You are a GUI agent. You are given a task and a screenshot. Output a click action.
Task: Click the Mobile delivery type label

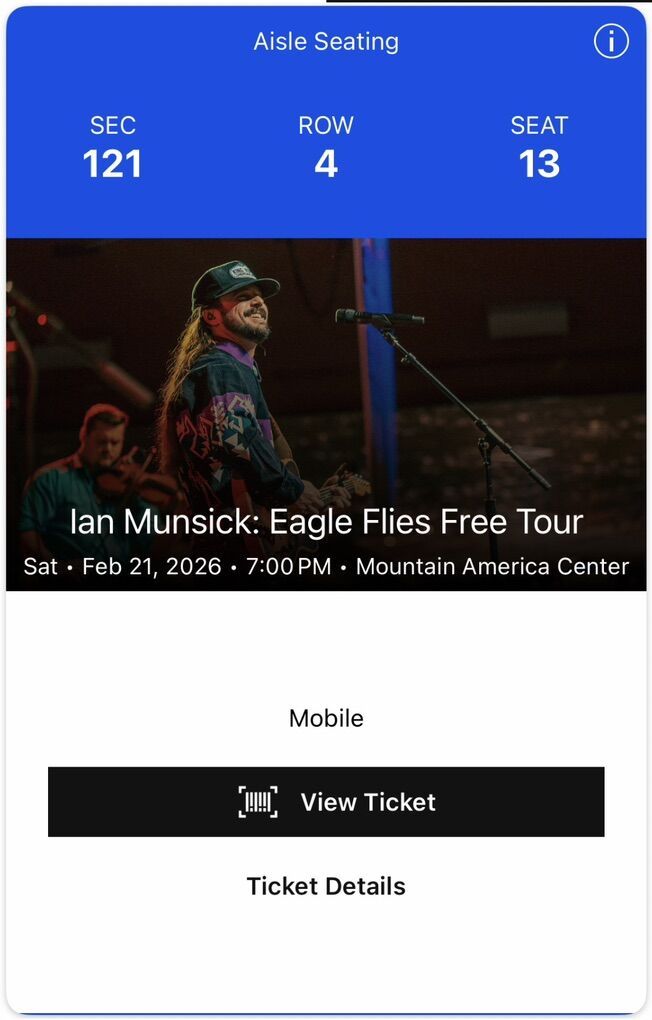(326, 718)
